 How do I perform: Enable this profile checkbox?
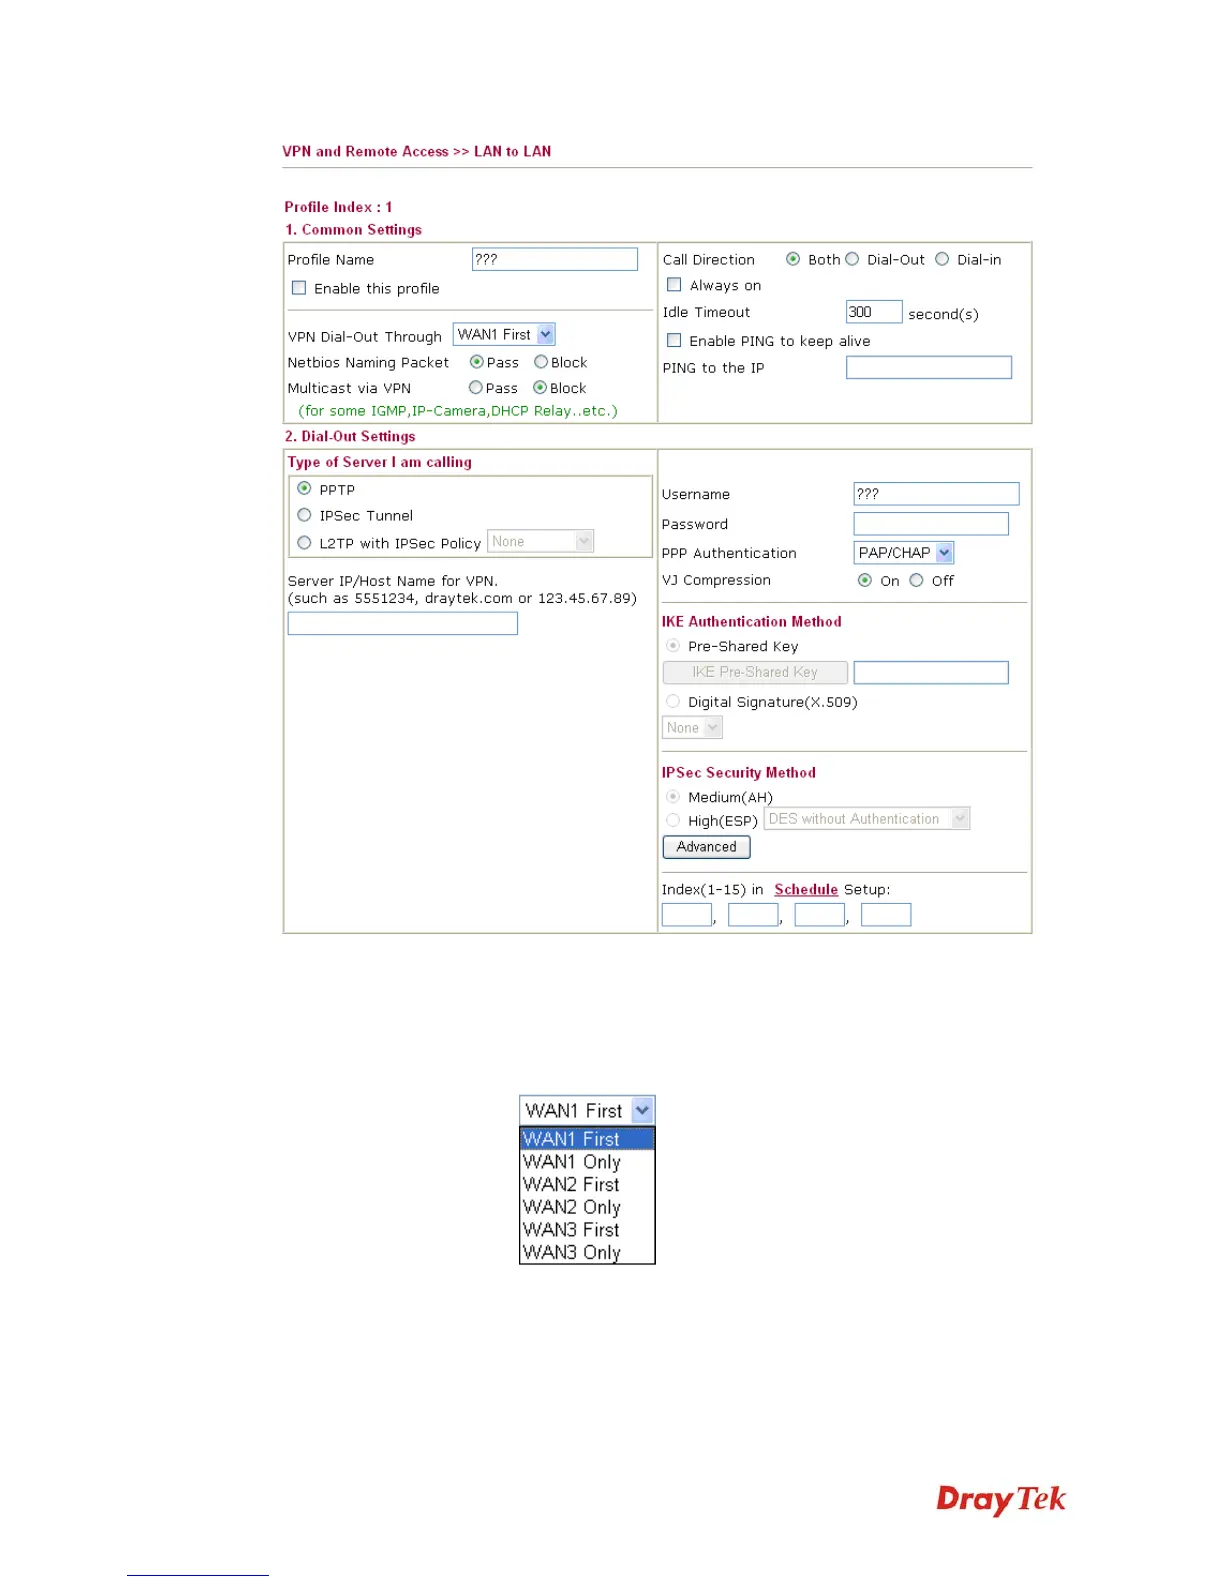299,288
